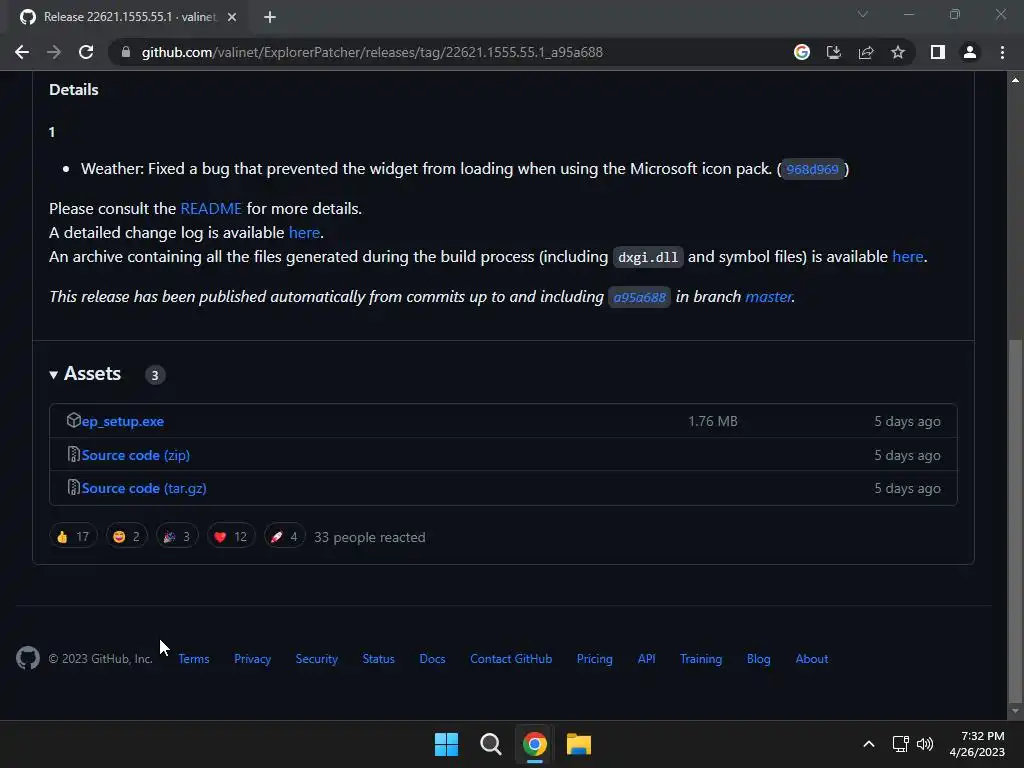Open the Terms footer link
Viewport: 1024px width, 768px height.
click(194, 659)
